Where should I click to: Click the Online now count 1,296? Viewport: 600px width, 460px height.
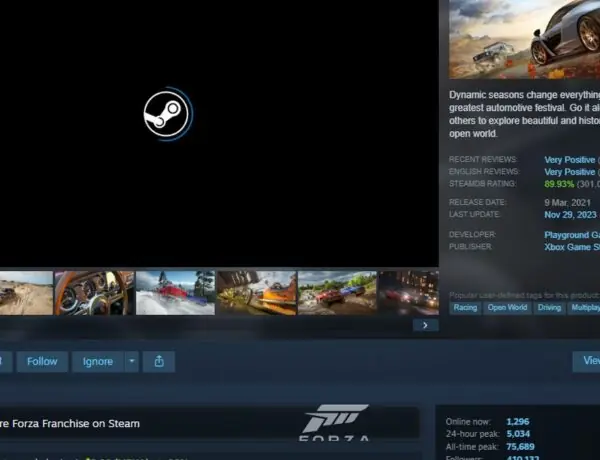(518, 422)
